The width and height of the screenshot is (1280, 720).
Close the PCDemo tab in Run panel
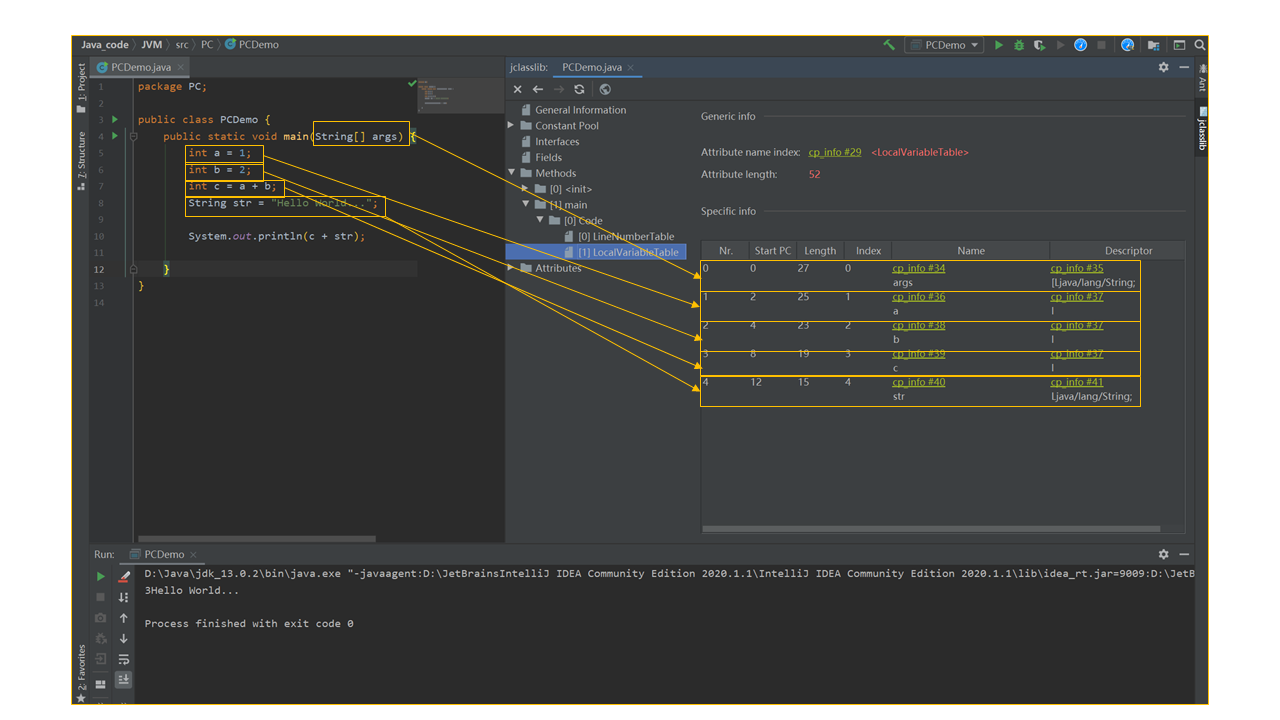coord(193,555)
